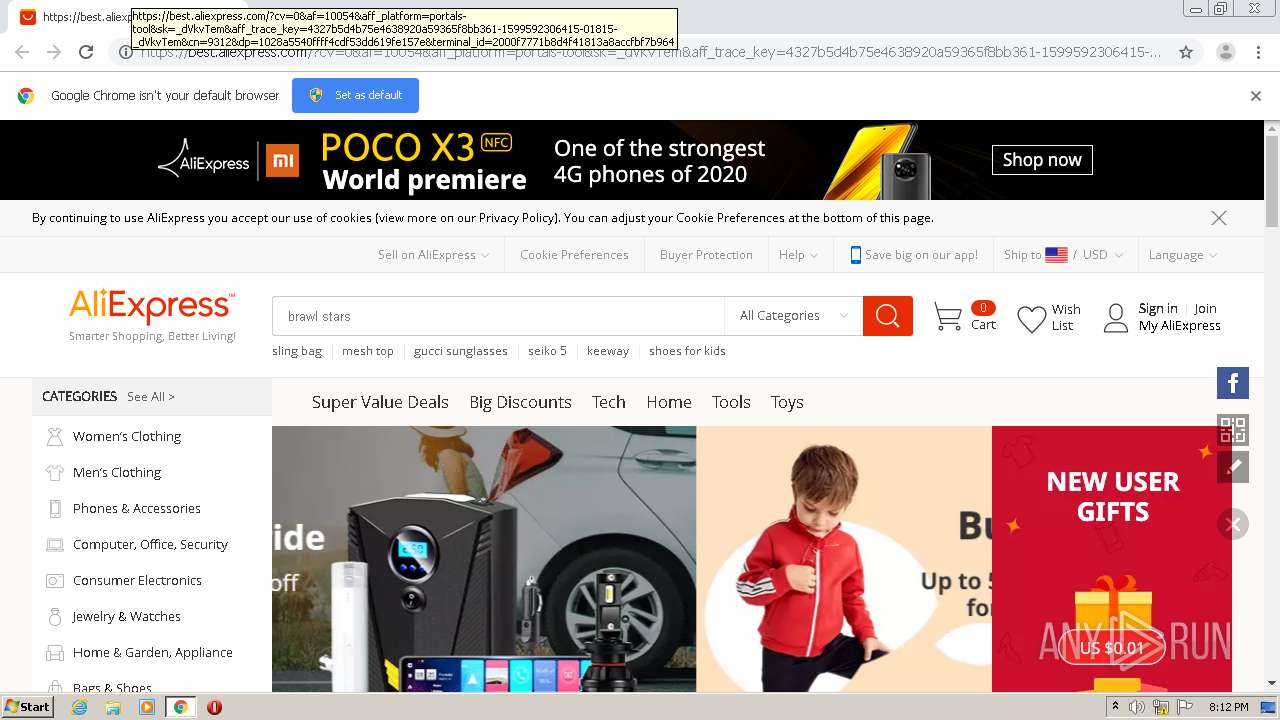Open Chrome three-dot menu
Screen dimensions: 1280x720
point(1258,52)
